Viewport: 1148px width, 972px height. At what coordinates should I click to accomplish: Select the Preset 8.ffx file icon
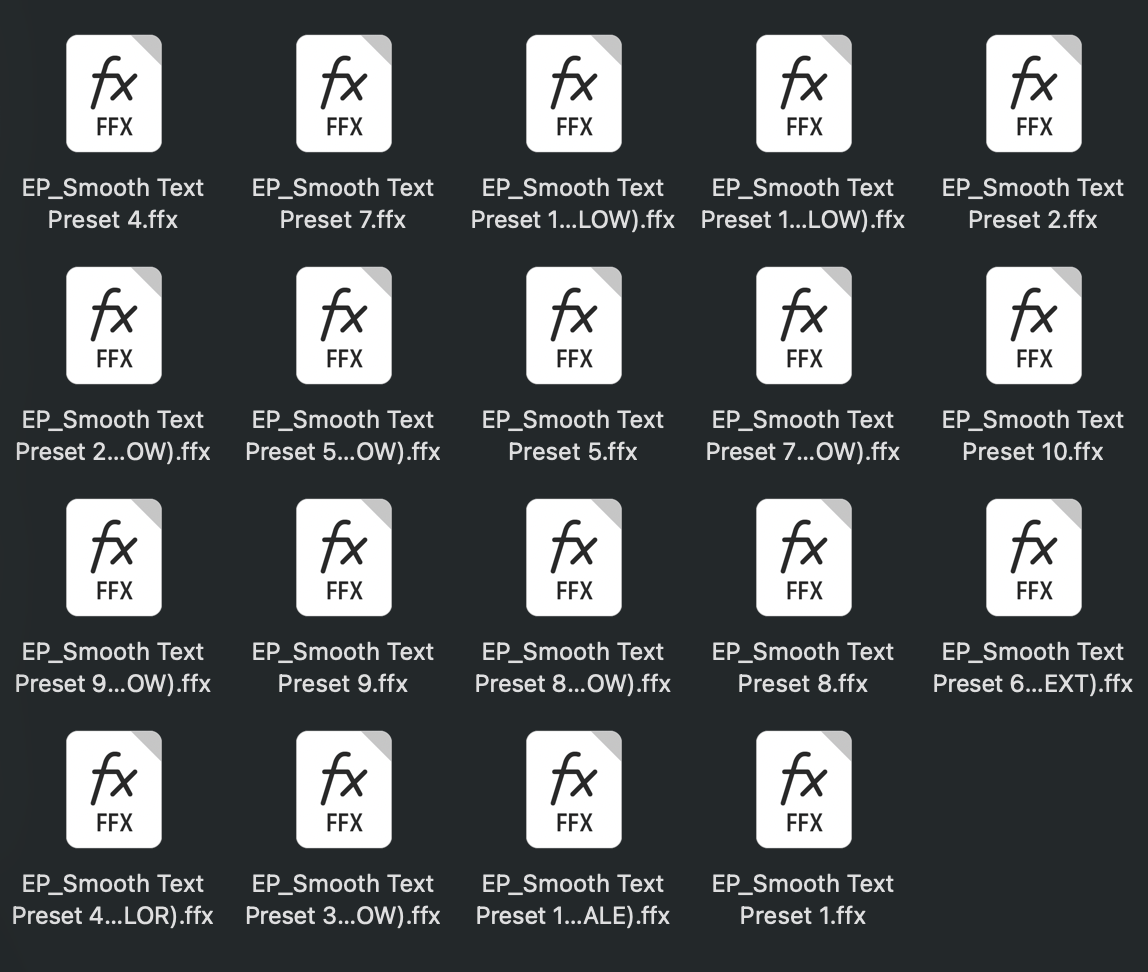pyautogui.click(x=804, y=558)
